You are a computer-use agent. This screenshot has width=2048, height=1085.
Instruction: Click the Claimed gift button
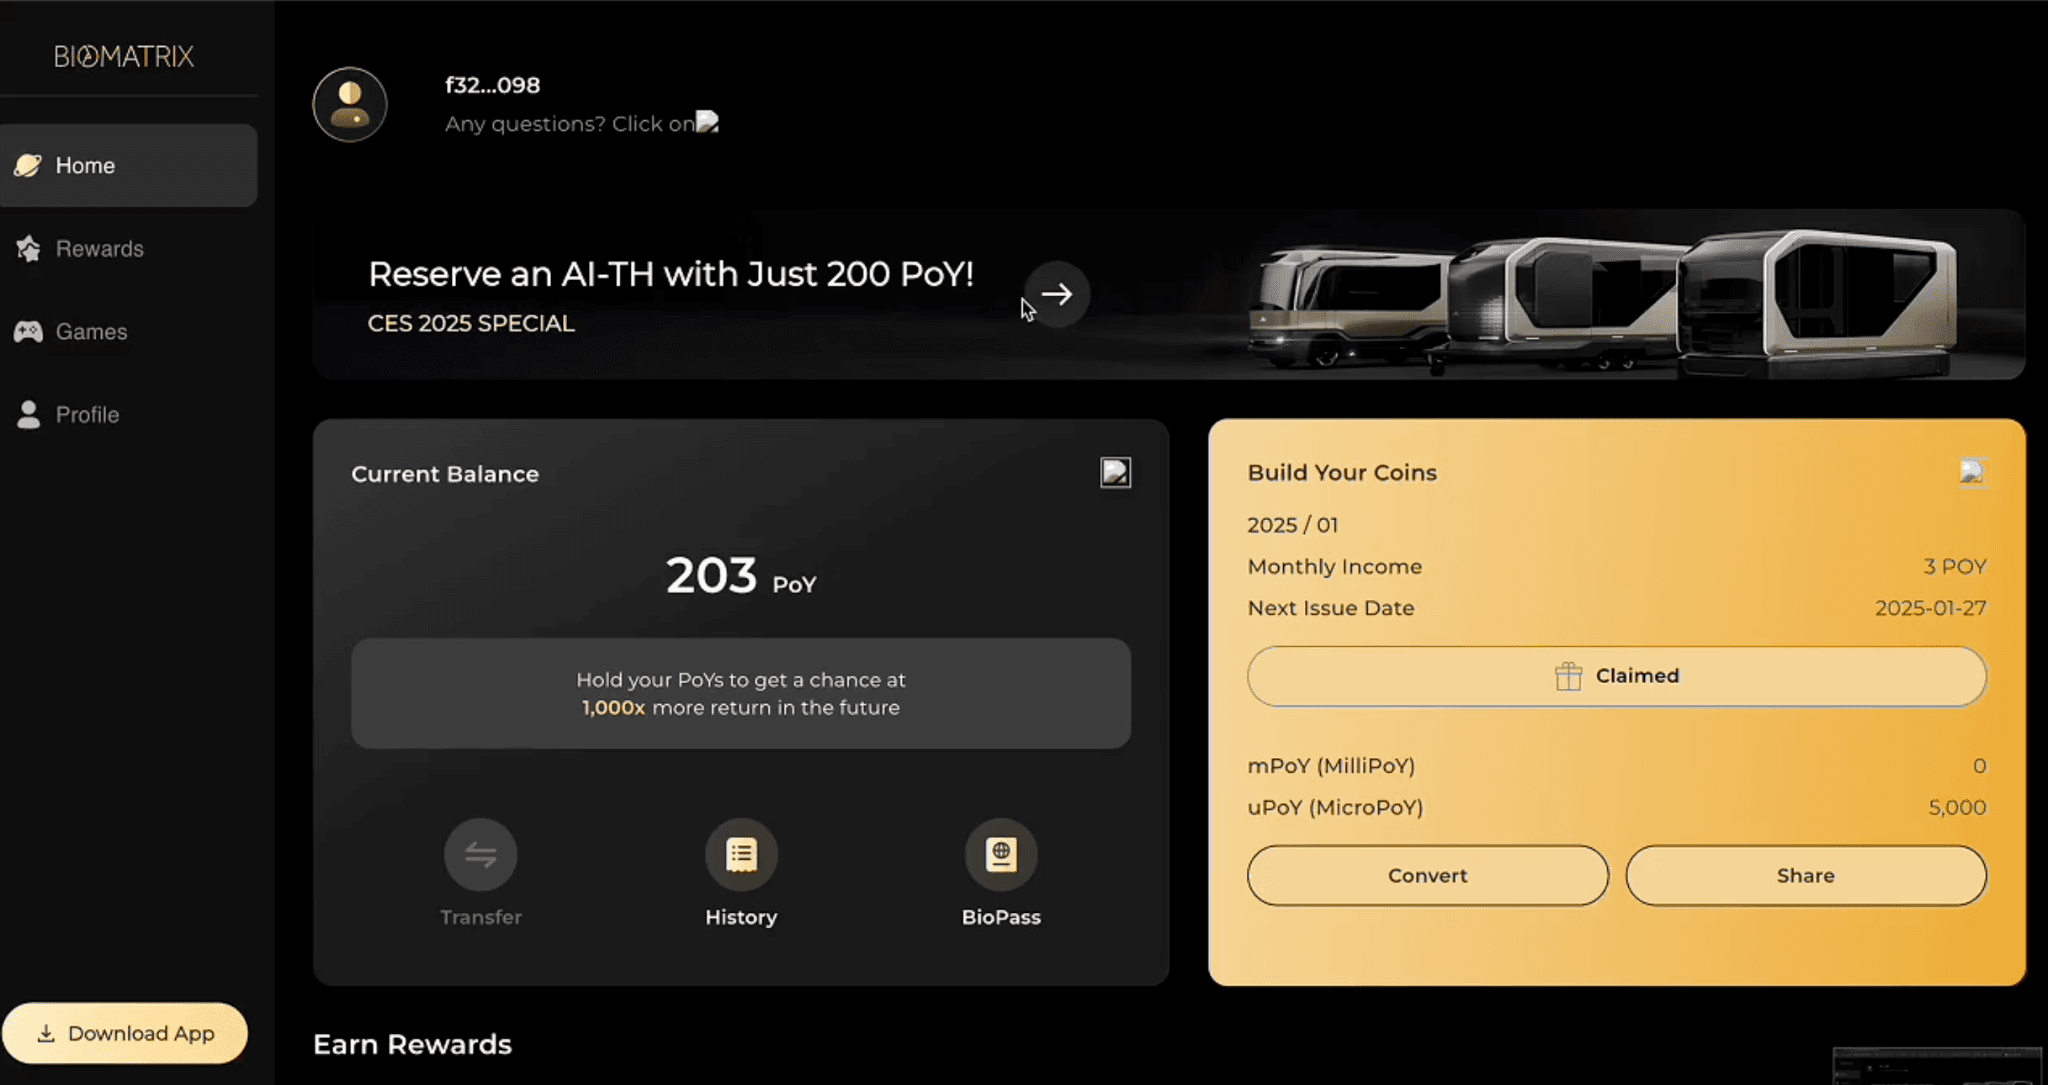[1617, 676]
